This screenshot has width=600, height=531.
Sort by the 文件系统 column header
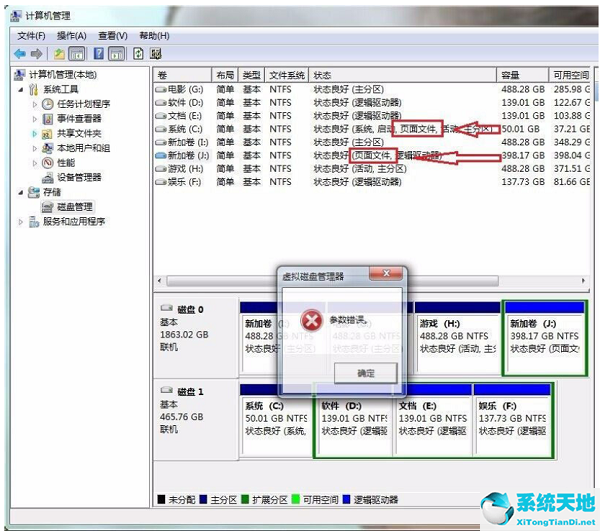[x=287, y=75]
